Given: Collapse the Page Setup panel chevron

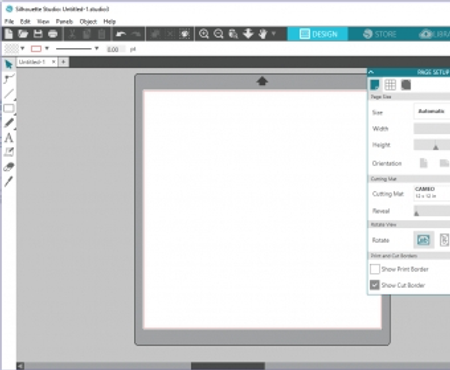Looking at the screenshot, I should click(371, 72).
